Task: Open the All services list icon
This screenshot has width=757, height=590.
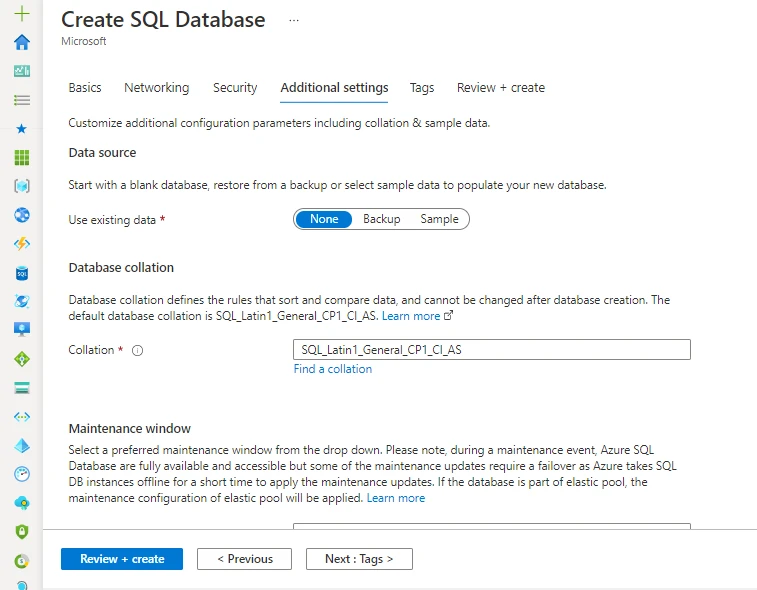Action: click(x=22, y=100)
